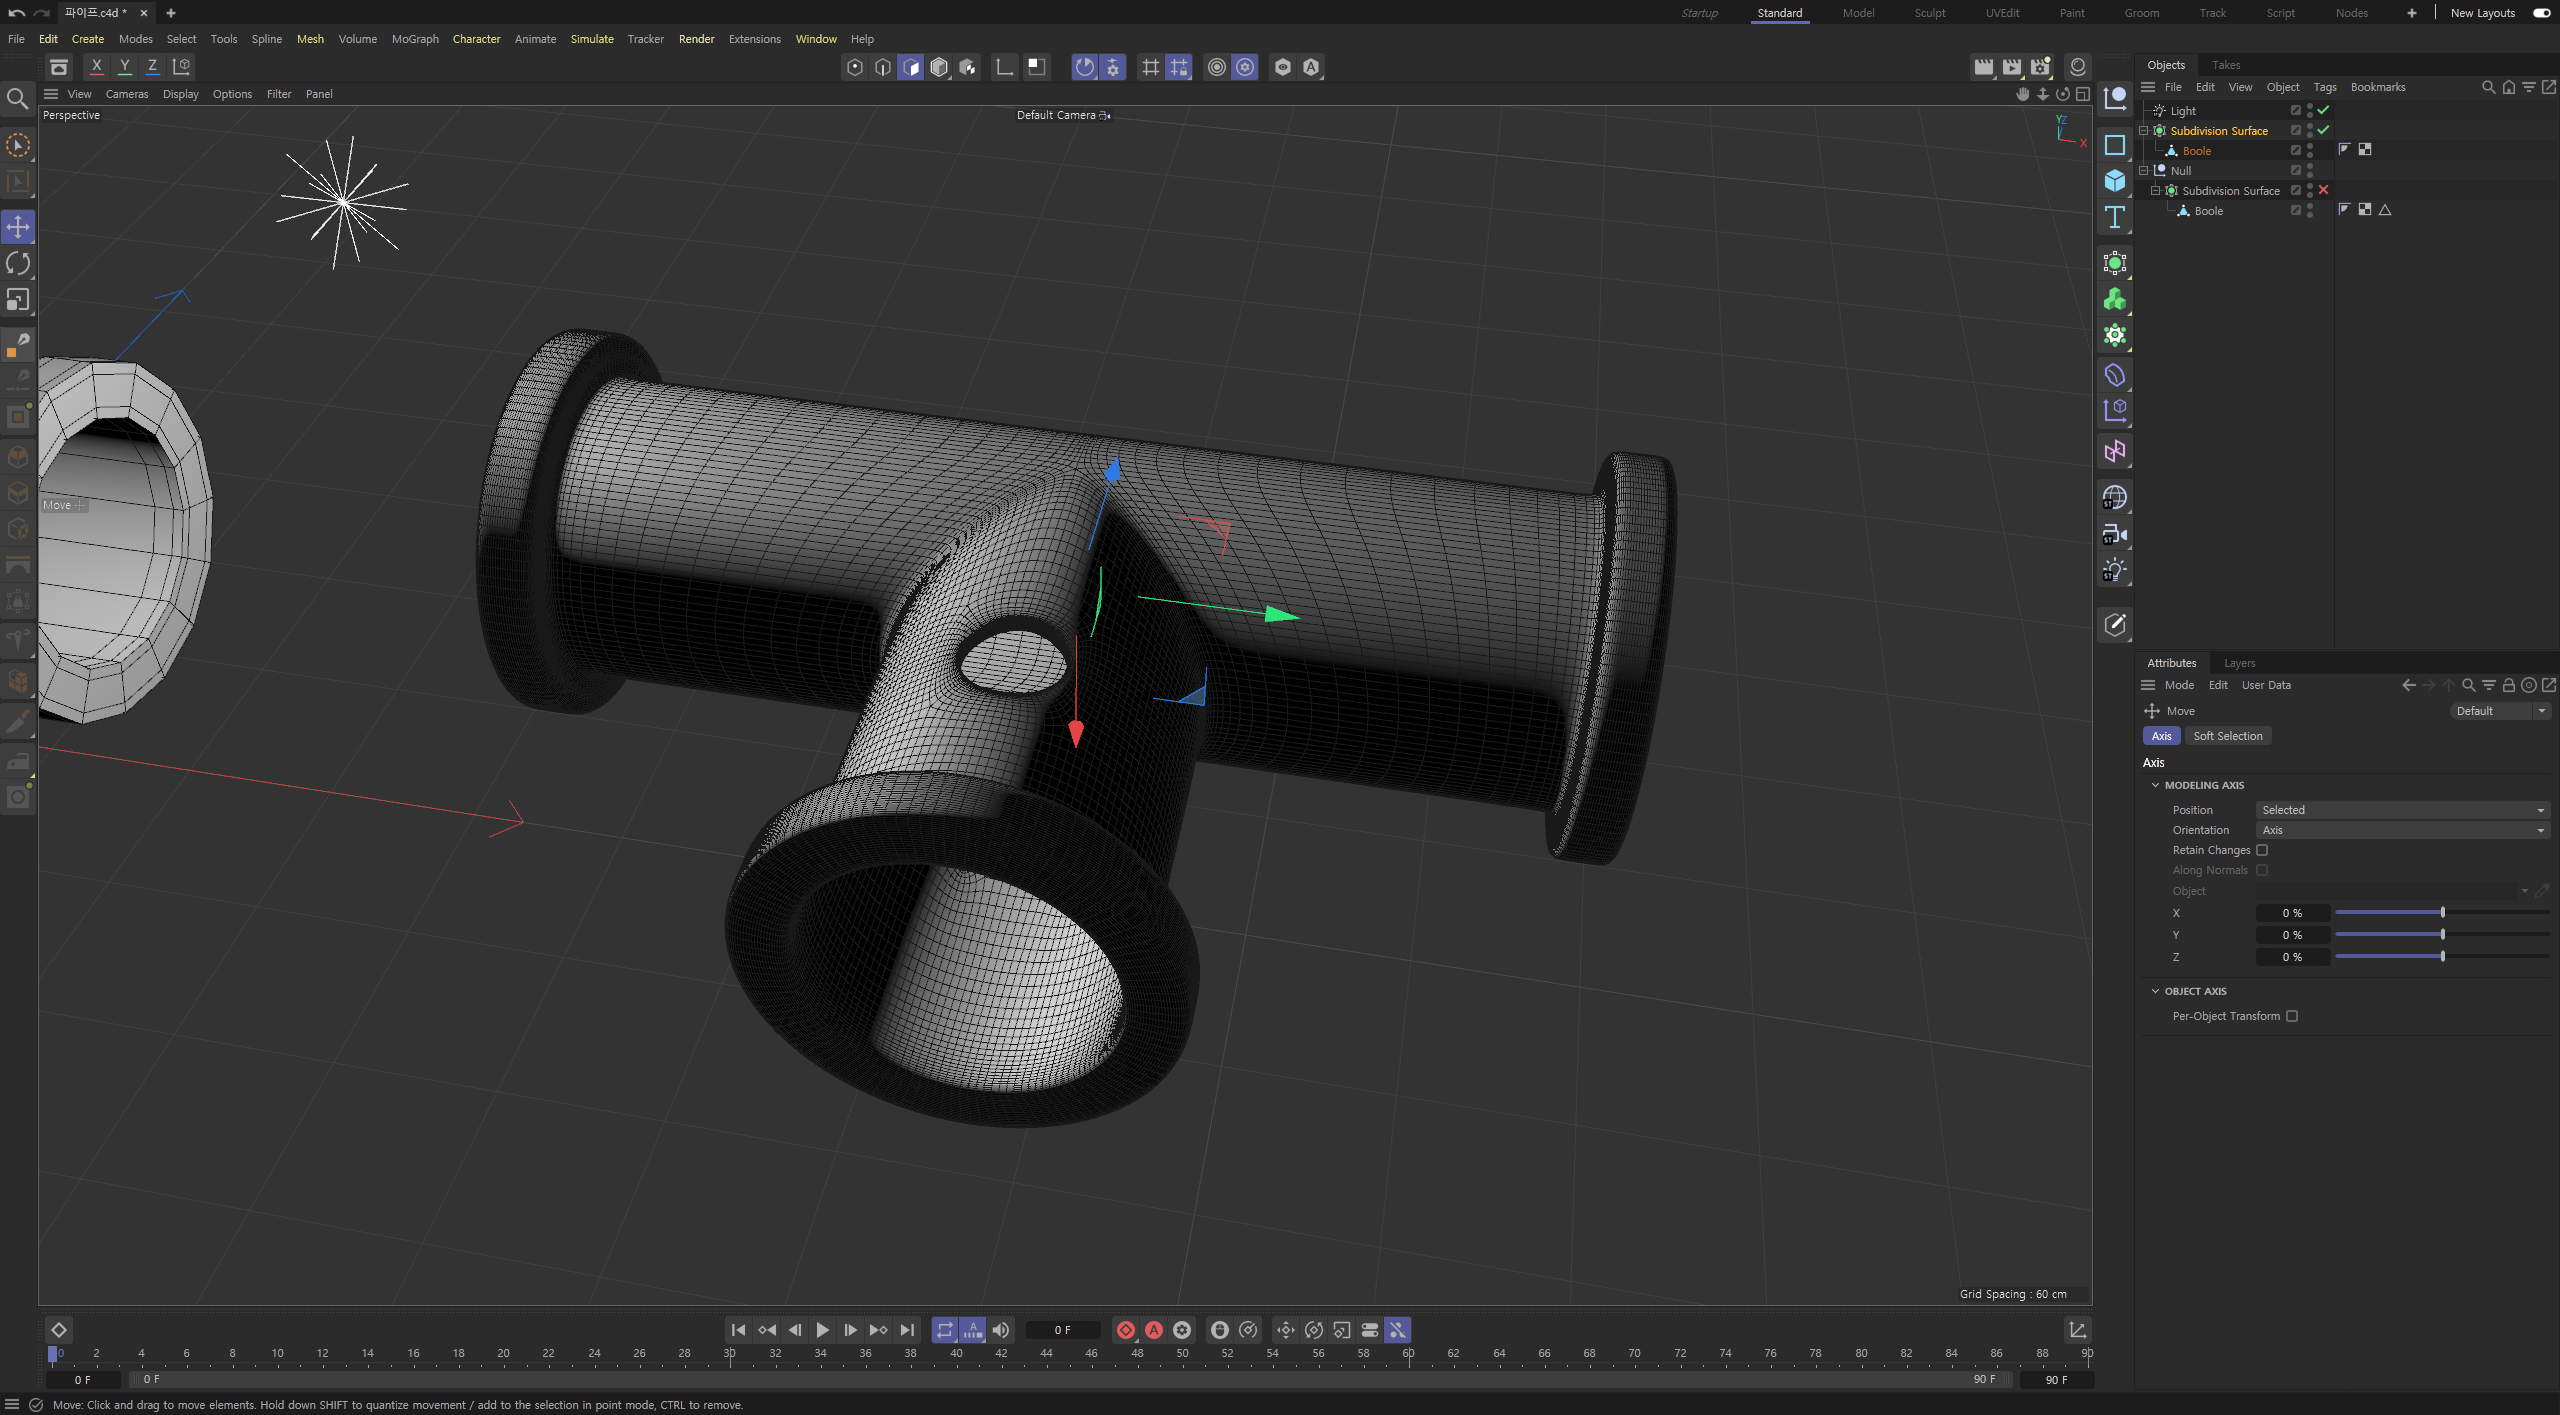Click the globe Environment icon in palette
The height and width of the screenshot is (1415, 2560).
[x=2114, y=497]
